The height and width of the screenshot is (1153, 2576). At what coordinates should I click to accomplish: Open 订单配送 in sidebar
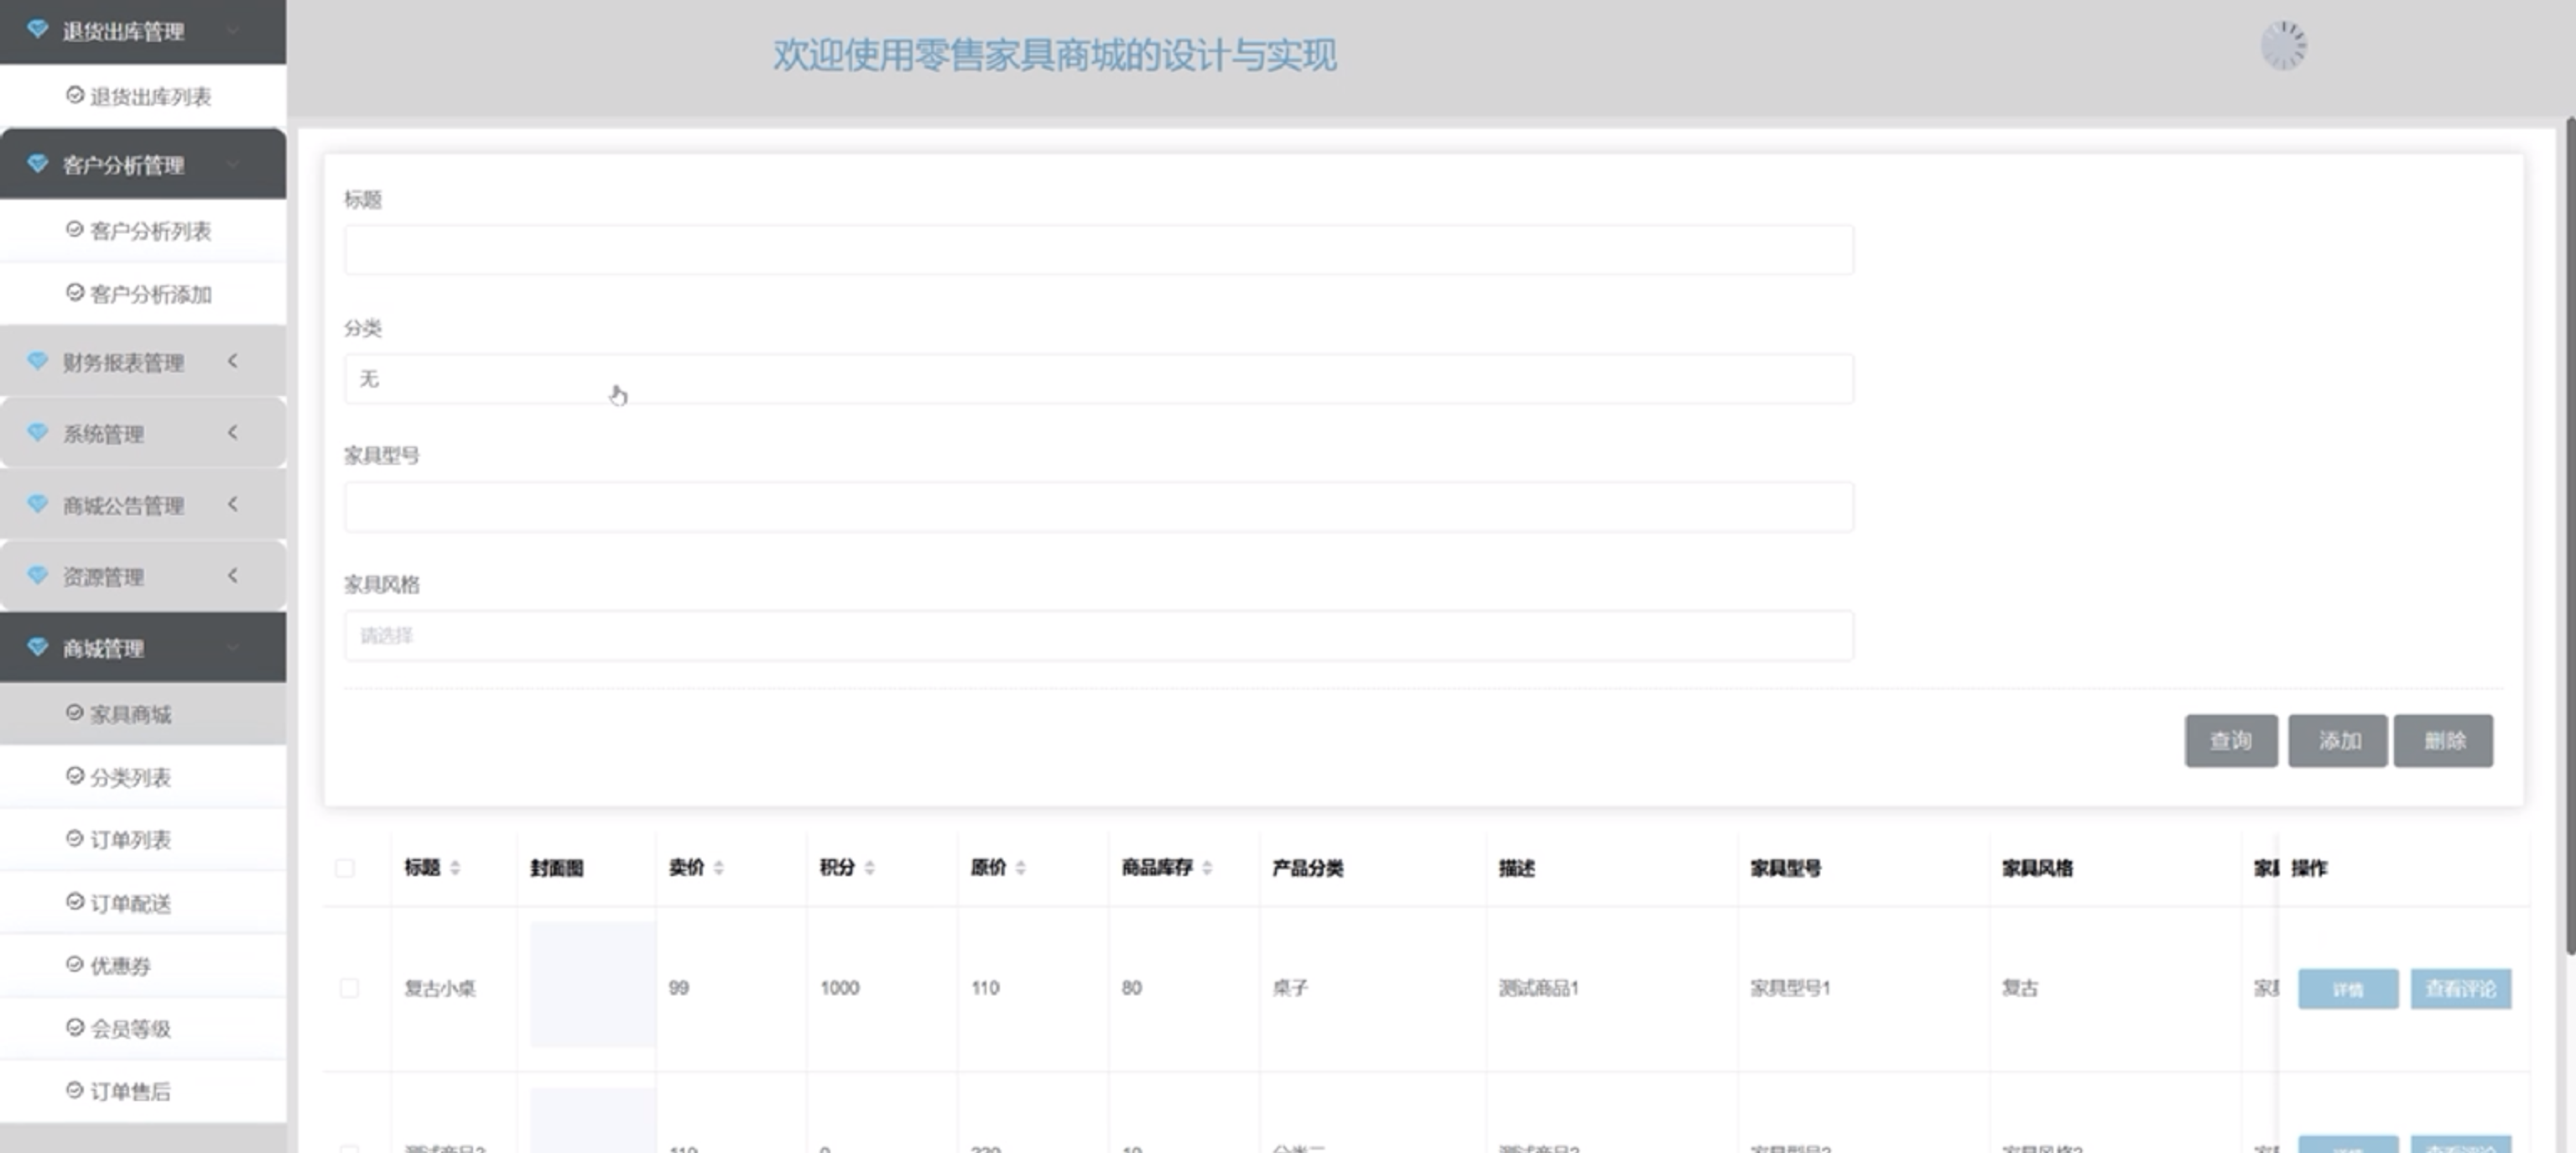click(130, 903)
